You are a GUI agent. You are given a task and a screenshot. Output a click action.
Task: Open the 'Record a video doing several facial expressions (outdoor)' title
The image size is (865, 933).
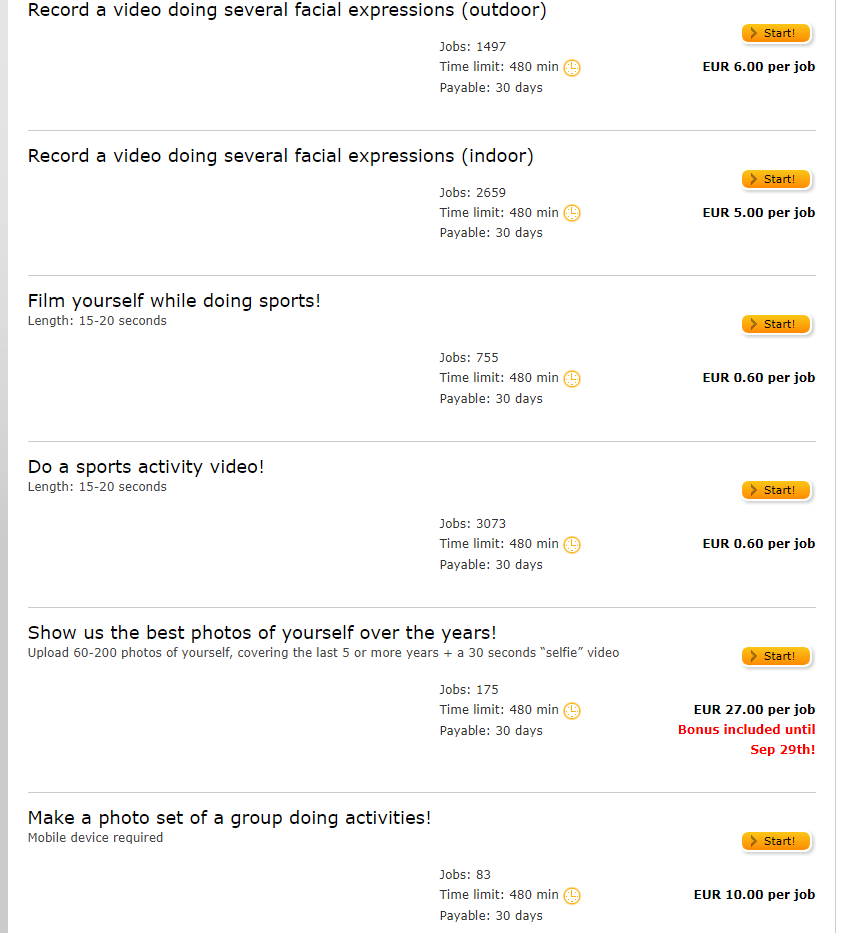[287, 11]
